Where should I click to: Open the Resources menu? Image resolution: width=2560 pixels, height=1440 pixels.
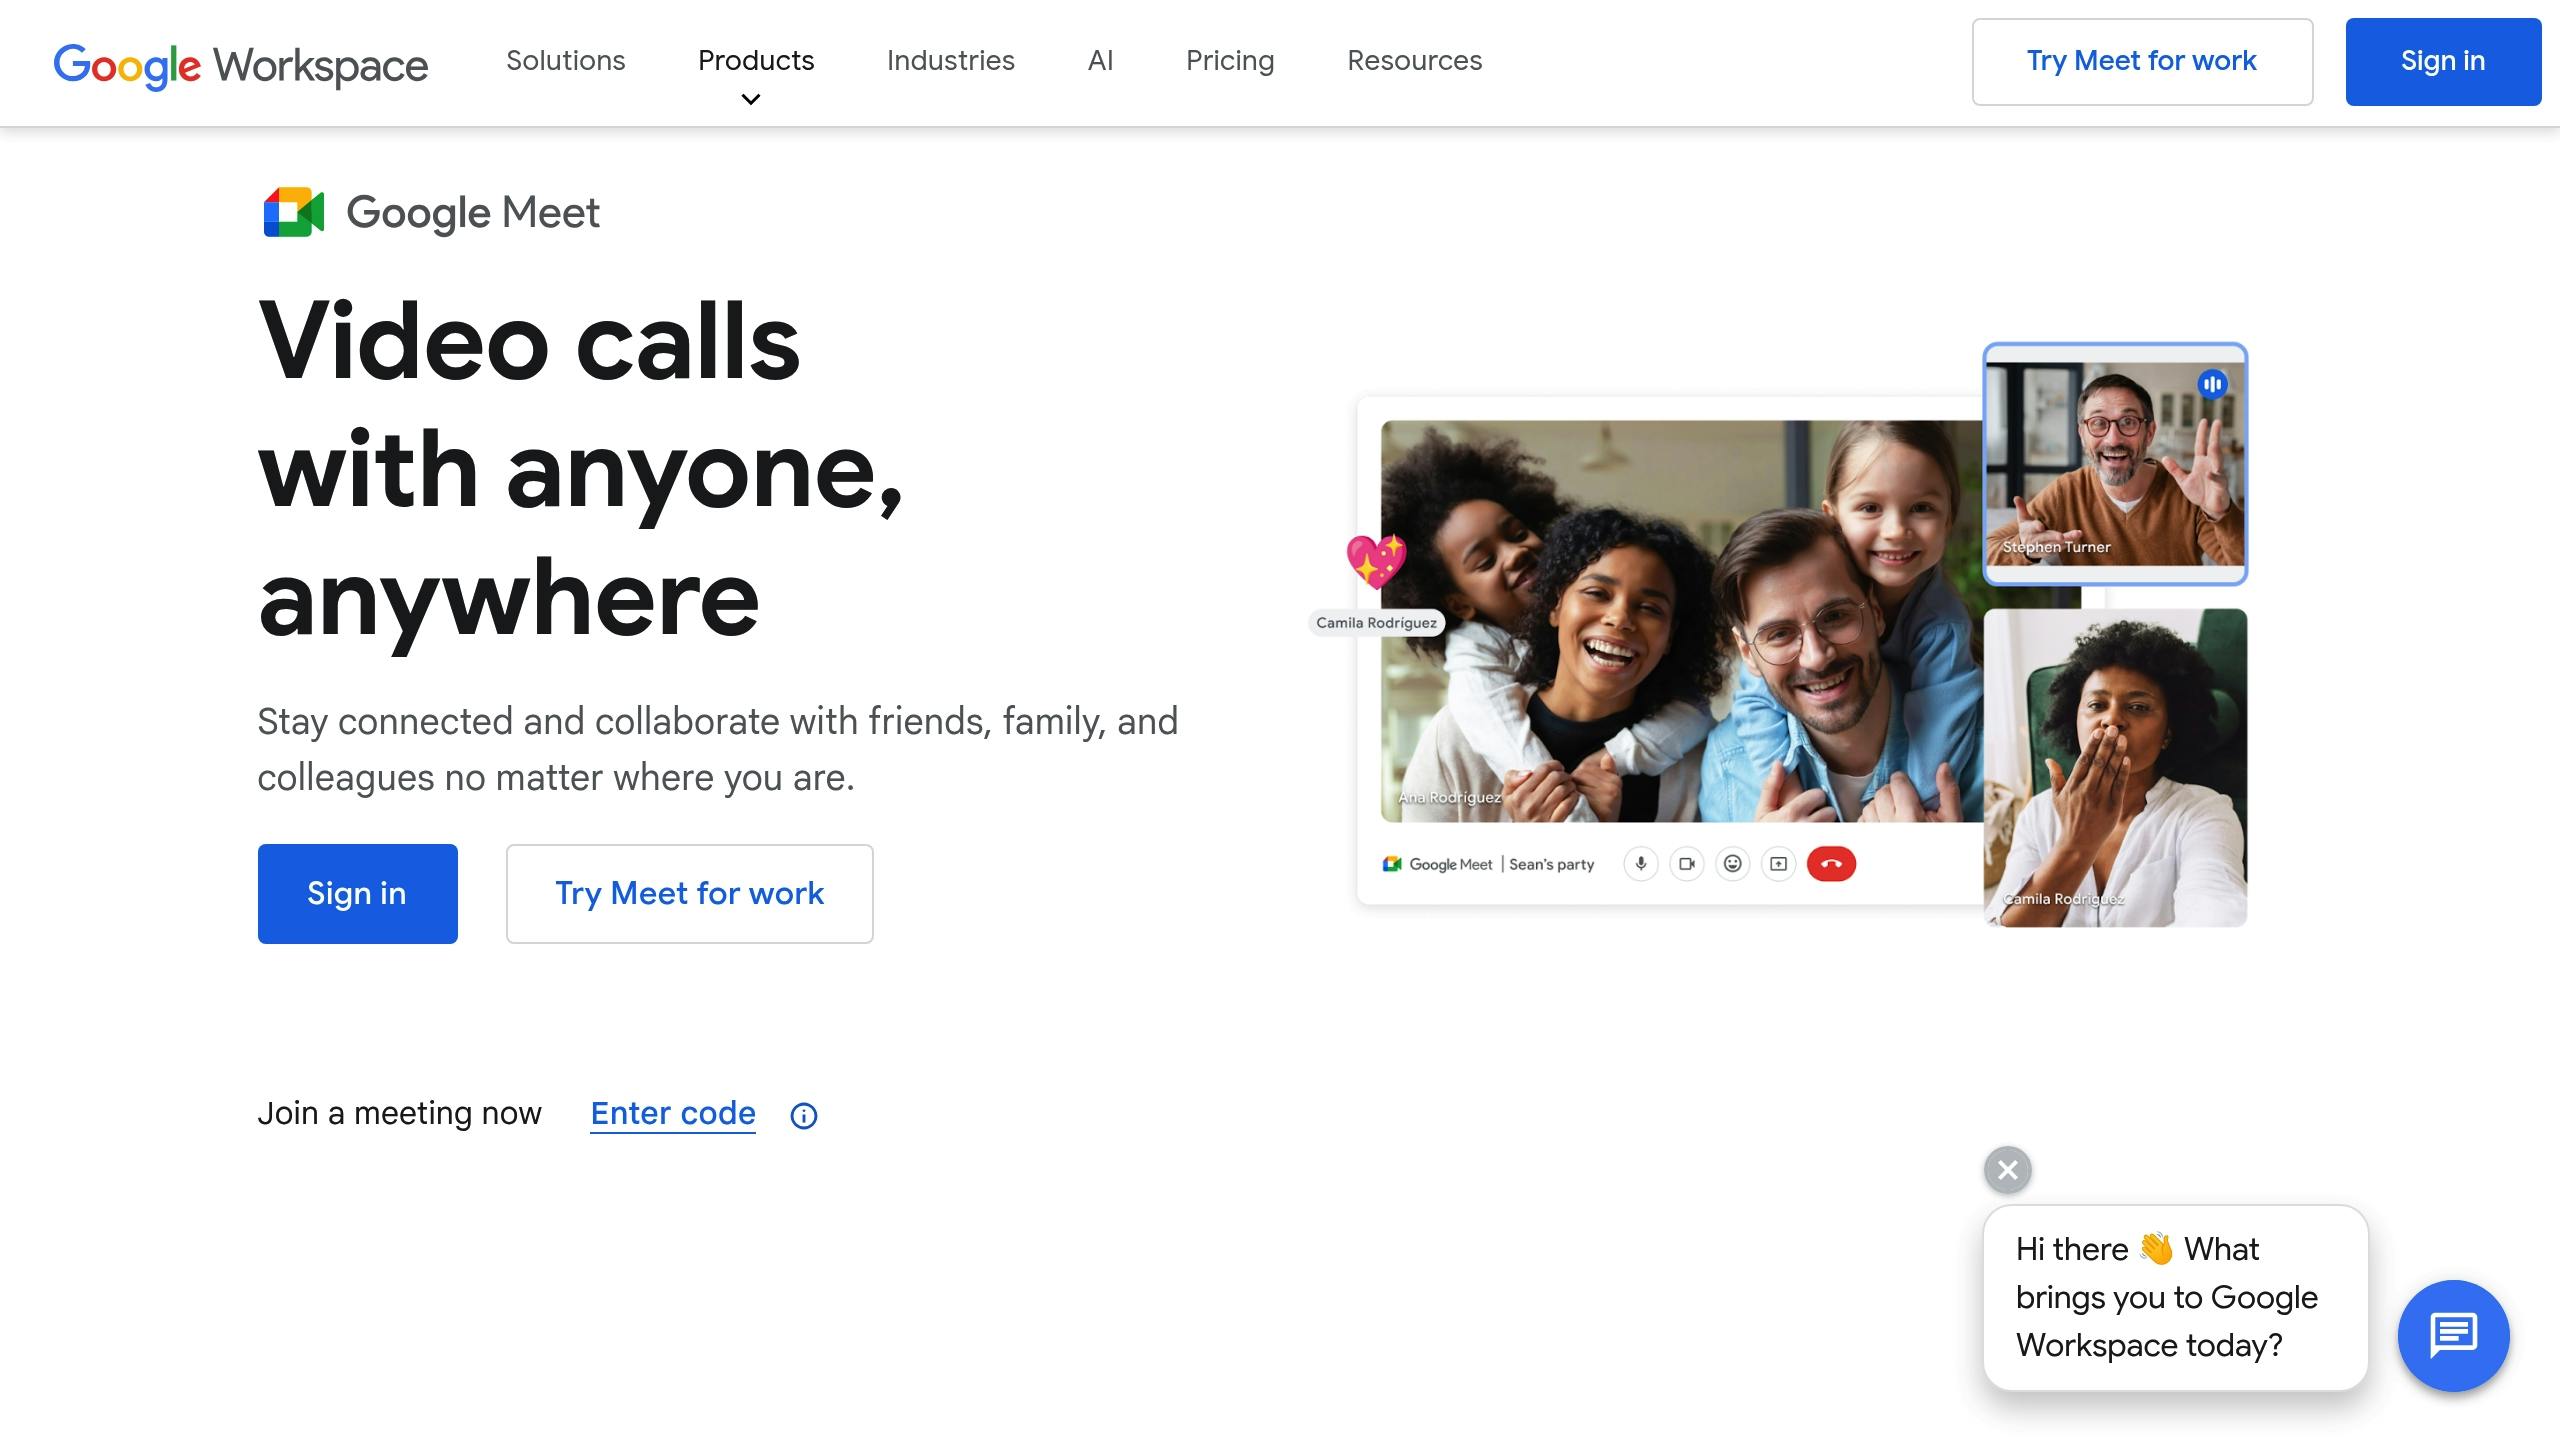tap(1414, 61)
